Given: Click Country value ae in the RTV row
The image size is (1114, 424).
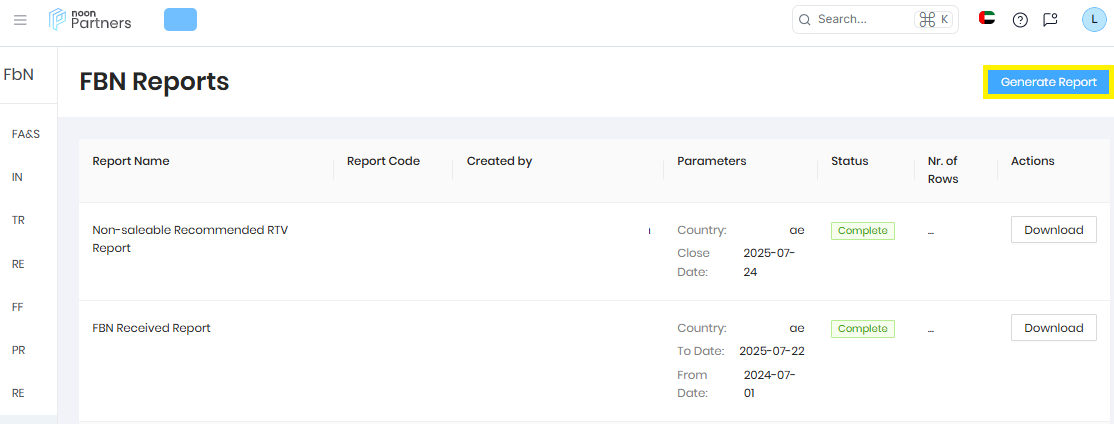Looking at the screenshot, I should pos(797,231).
